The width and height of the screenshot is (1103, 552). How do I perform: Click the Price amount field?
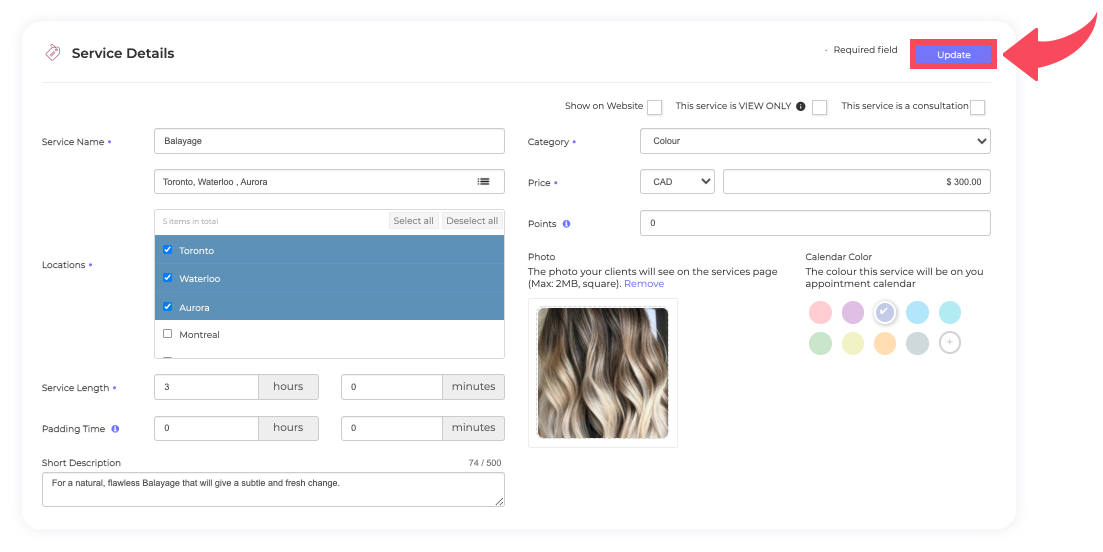tap(857, 181)
